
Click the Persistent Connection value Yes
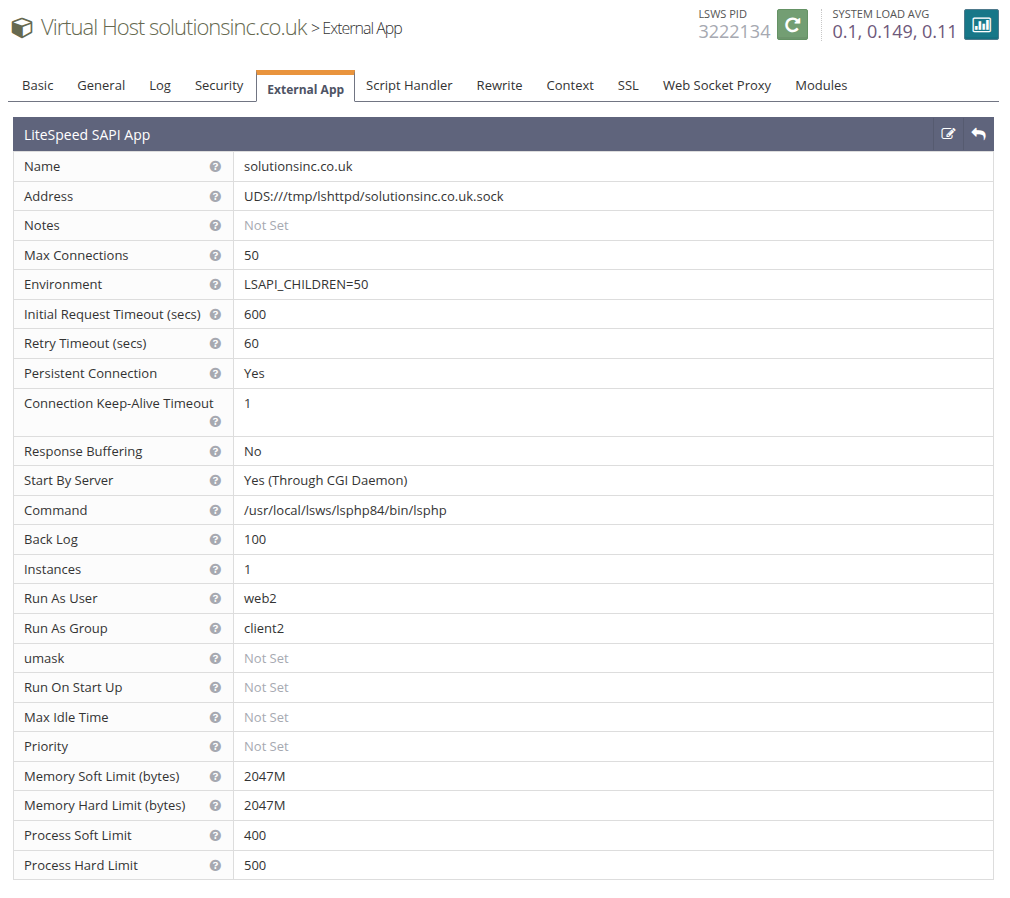click(254, 374)
